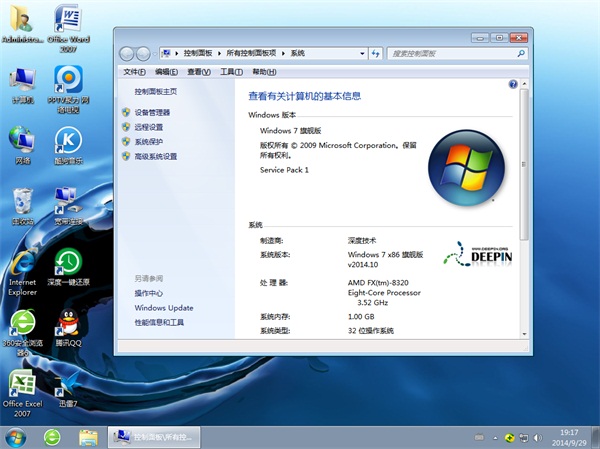Click the Show desktop strip on taskbar
600x449 pixels.
[595, 438]
